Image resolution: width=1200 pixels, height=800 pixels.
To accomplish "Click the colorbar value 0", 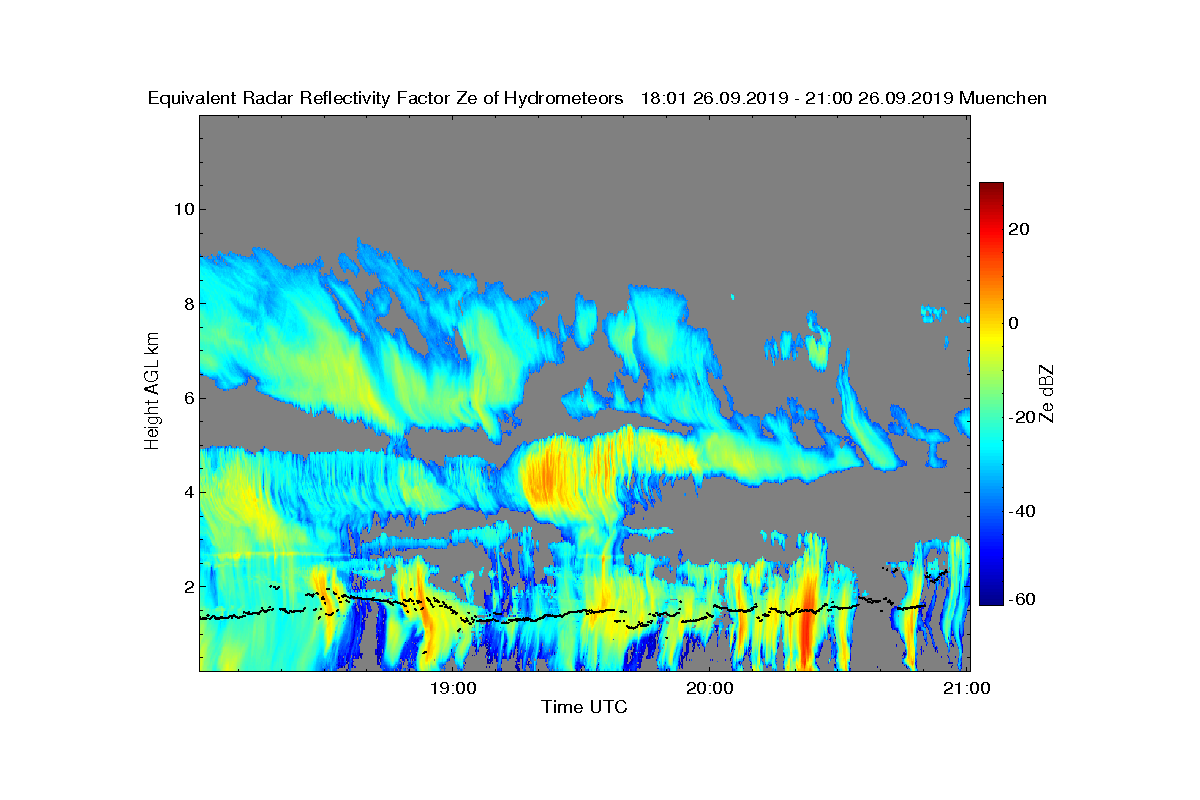I will (x=1015, y=323).
